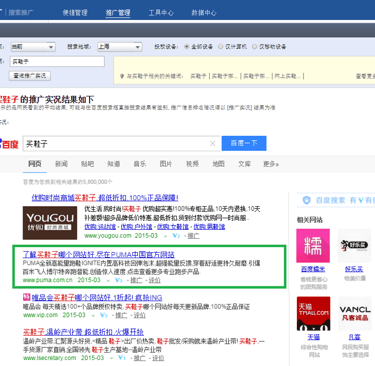Click the www.puma.com.cn green URL

47,280
